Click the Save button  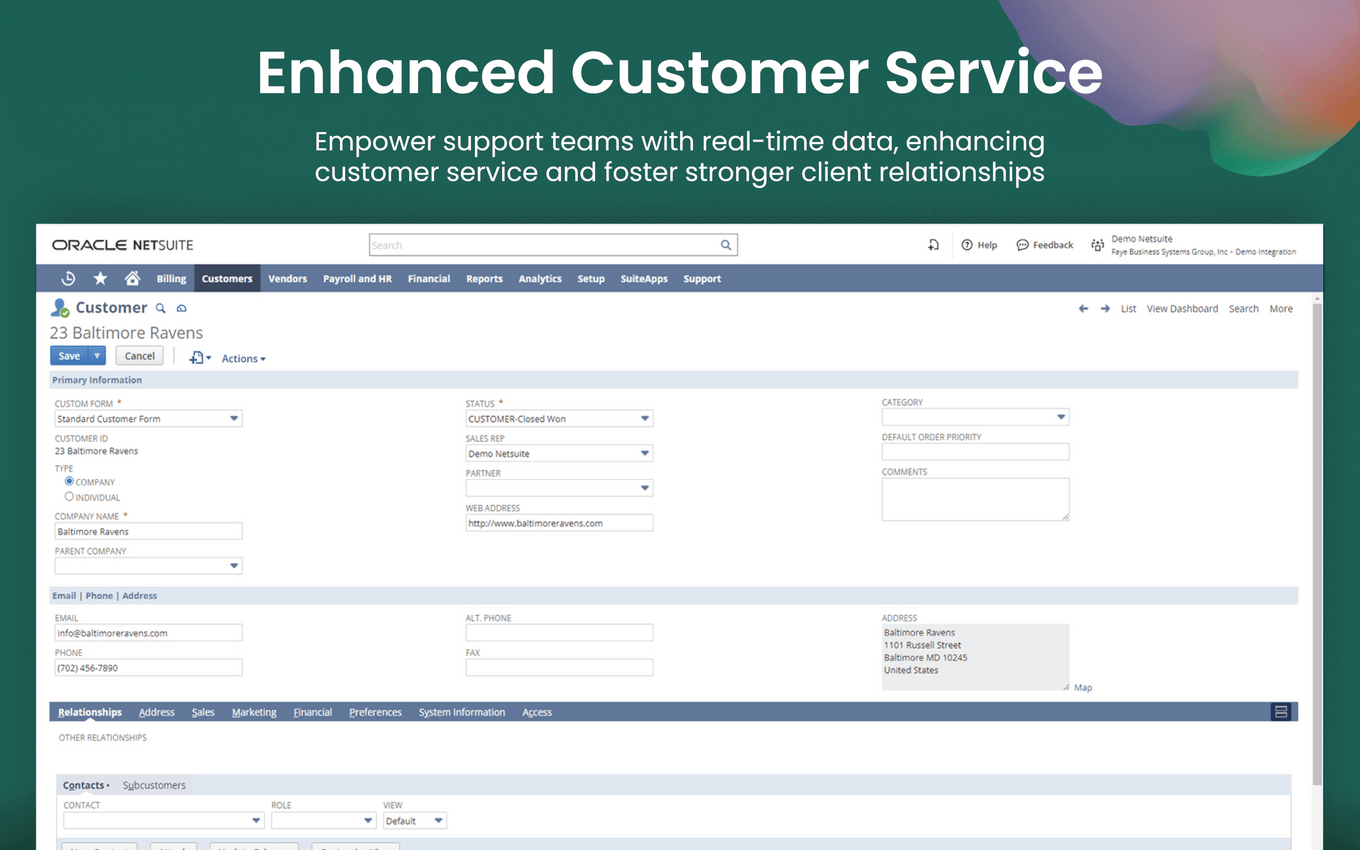[69, 356]
